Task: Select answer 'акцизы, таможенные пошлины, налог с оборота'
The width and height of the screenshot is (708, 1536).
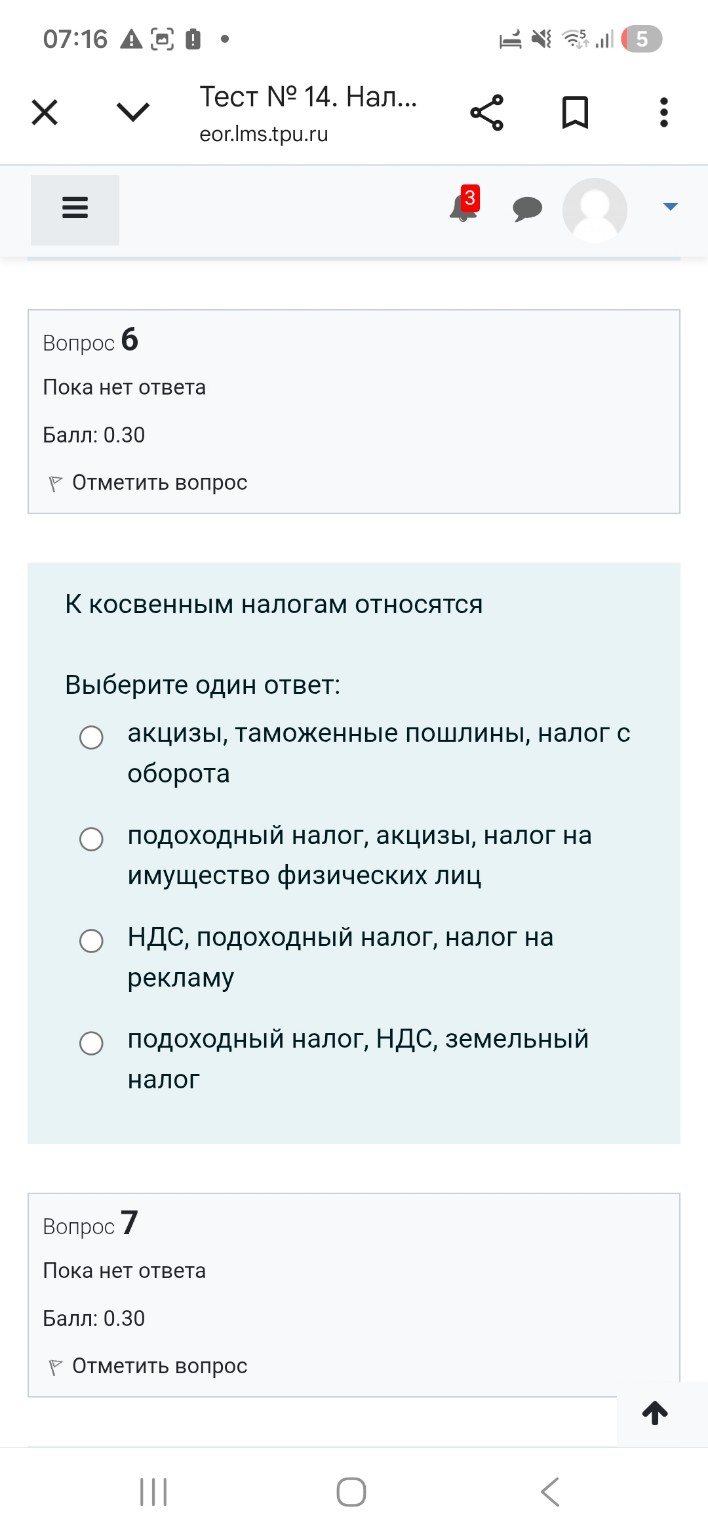Action: [x=91, y=738]
